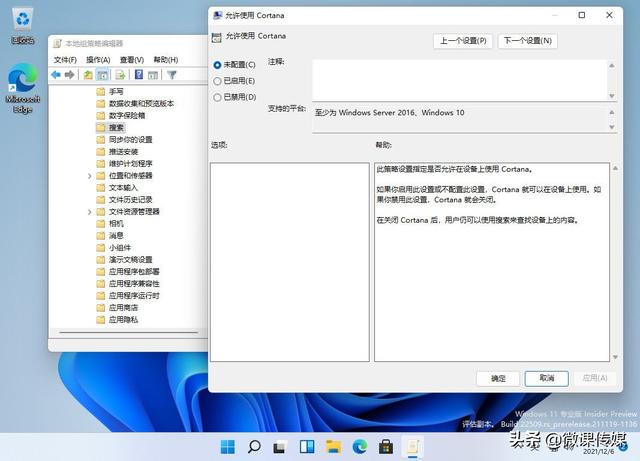The image size is (640, 461).
Task: Click the filter funnel toolbar icon
Action: (x=172, y=75)
